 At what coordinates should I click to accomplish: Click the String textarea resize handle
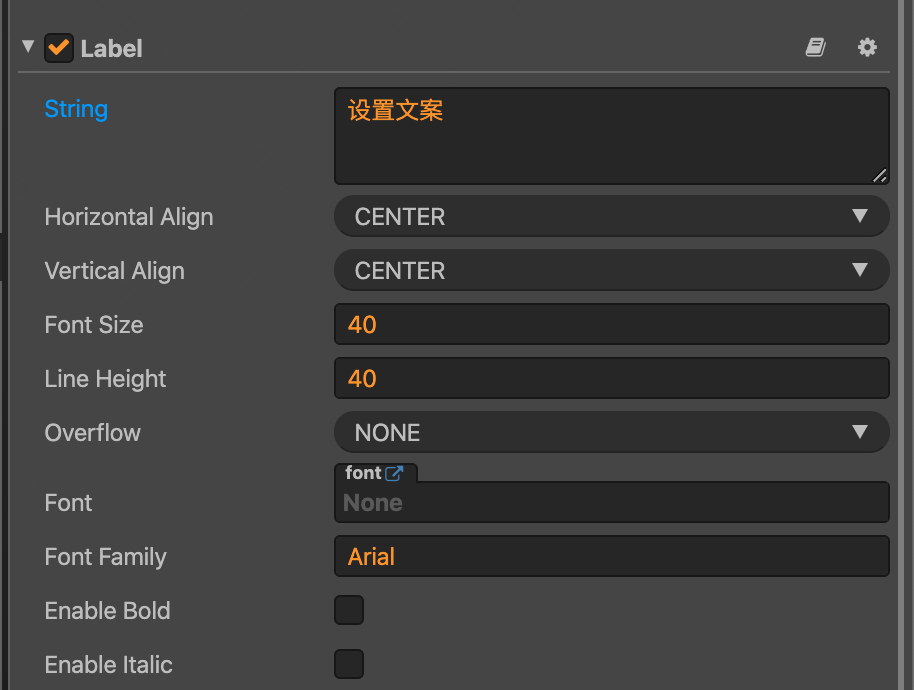880,175
